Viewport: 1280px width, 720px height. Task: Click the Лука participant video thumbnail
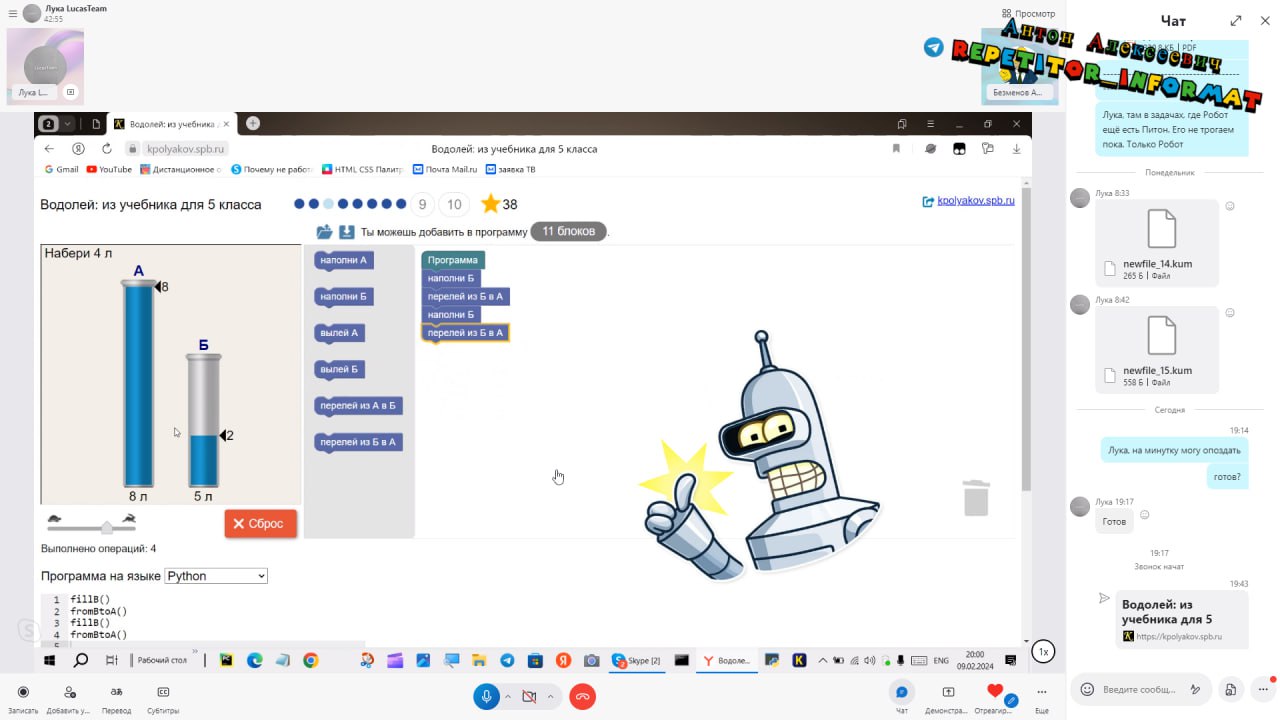(x=45, y=66)
